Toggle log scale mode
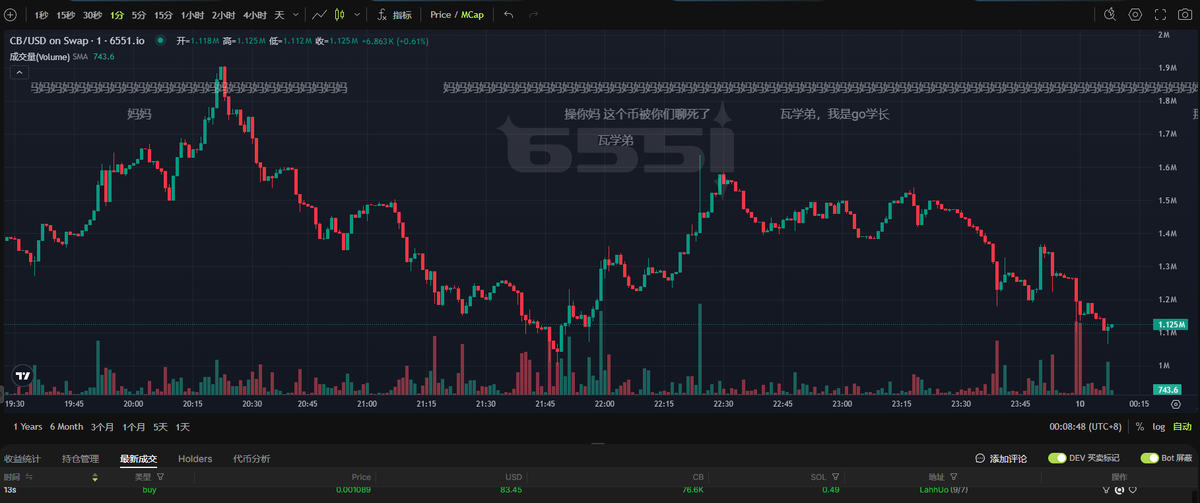The image size is (1200, 503). coord(1158,426)
